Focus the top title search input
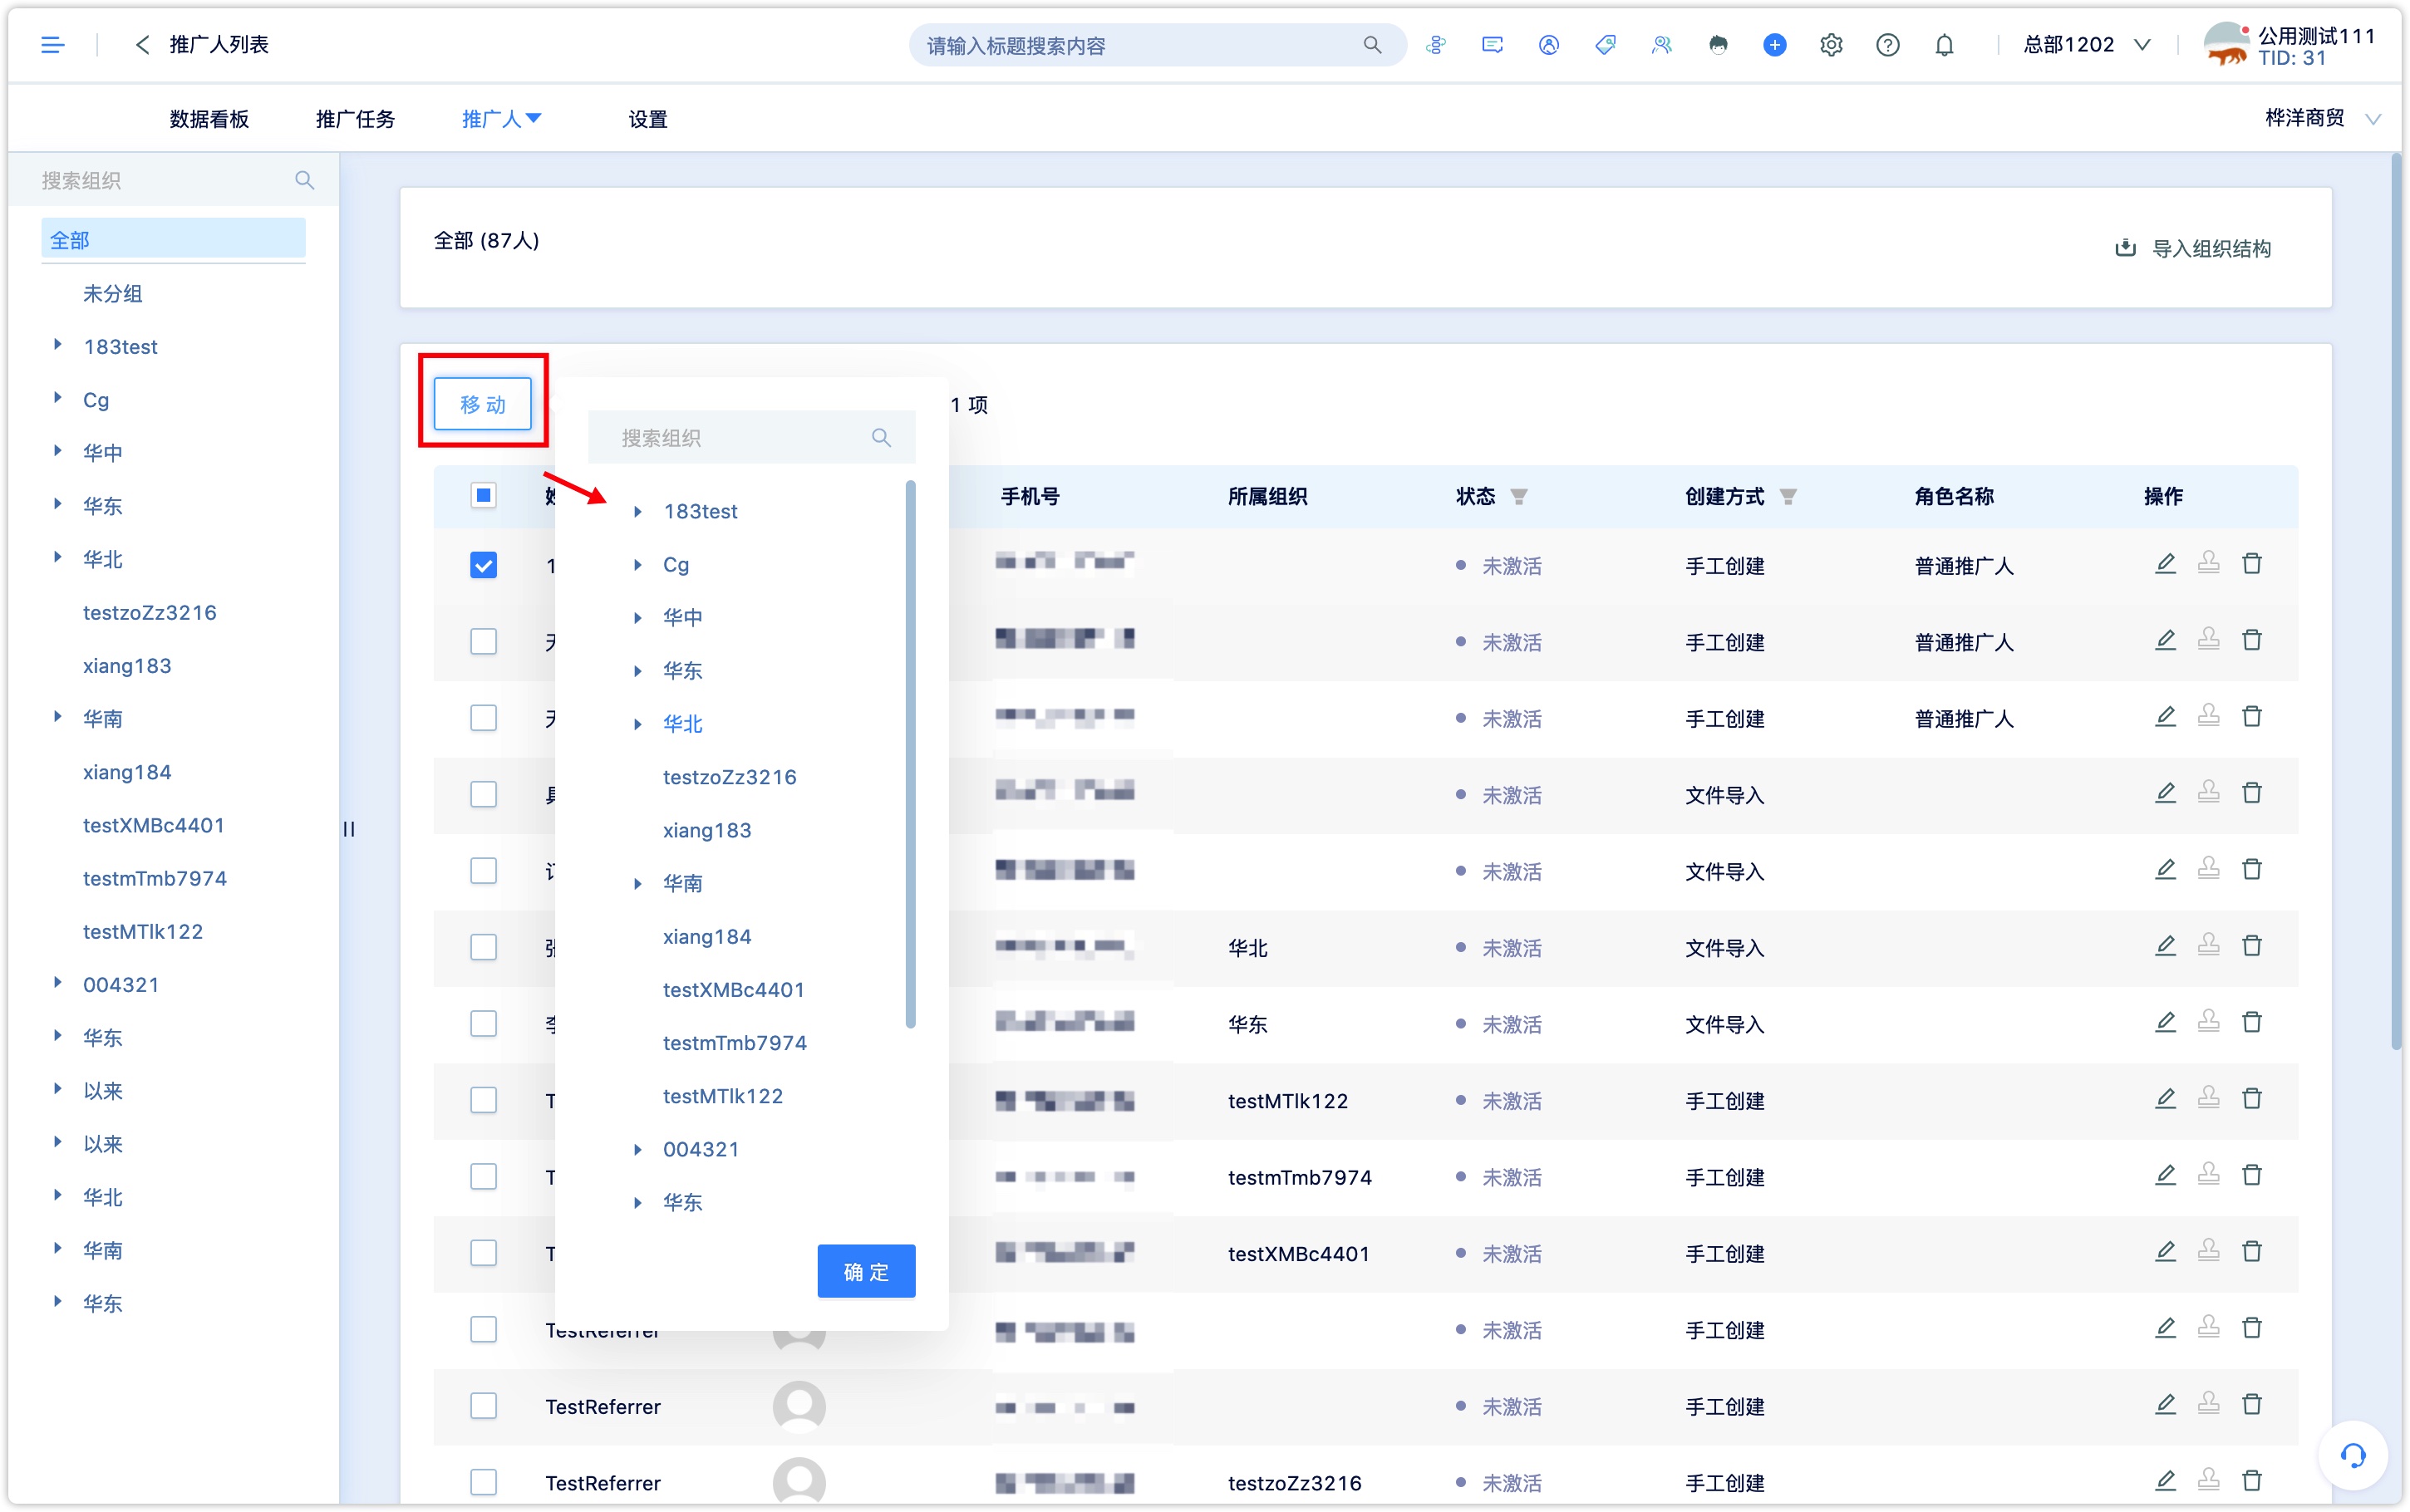 click(x=1140, y=45)
